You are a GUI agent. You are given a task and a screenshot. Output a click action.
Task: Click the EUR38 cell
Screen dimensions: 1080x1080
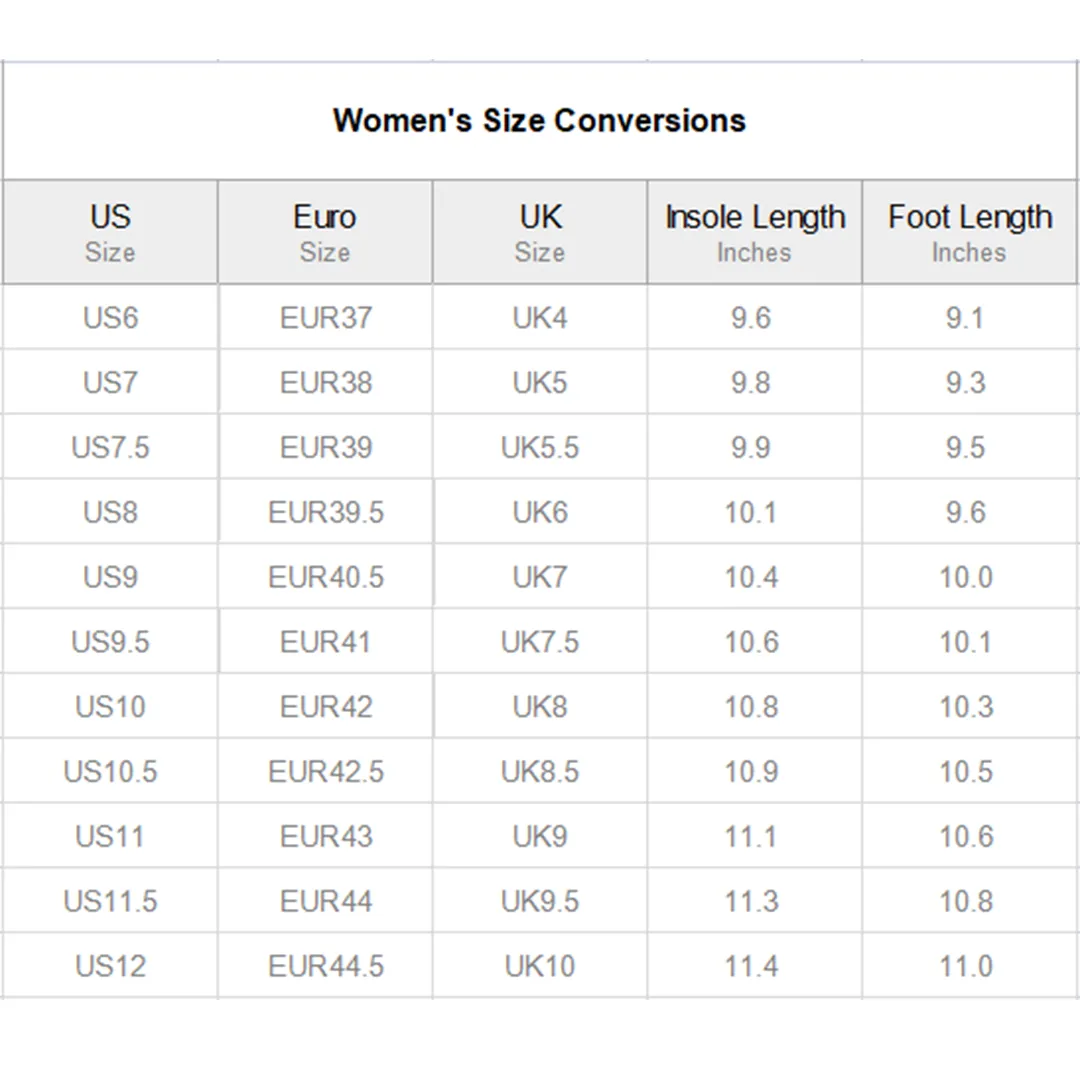326,382
